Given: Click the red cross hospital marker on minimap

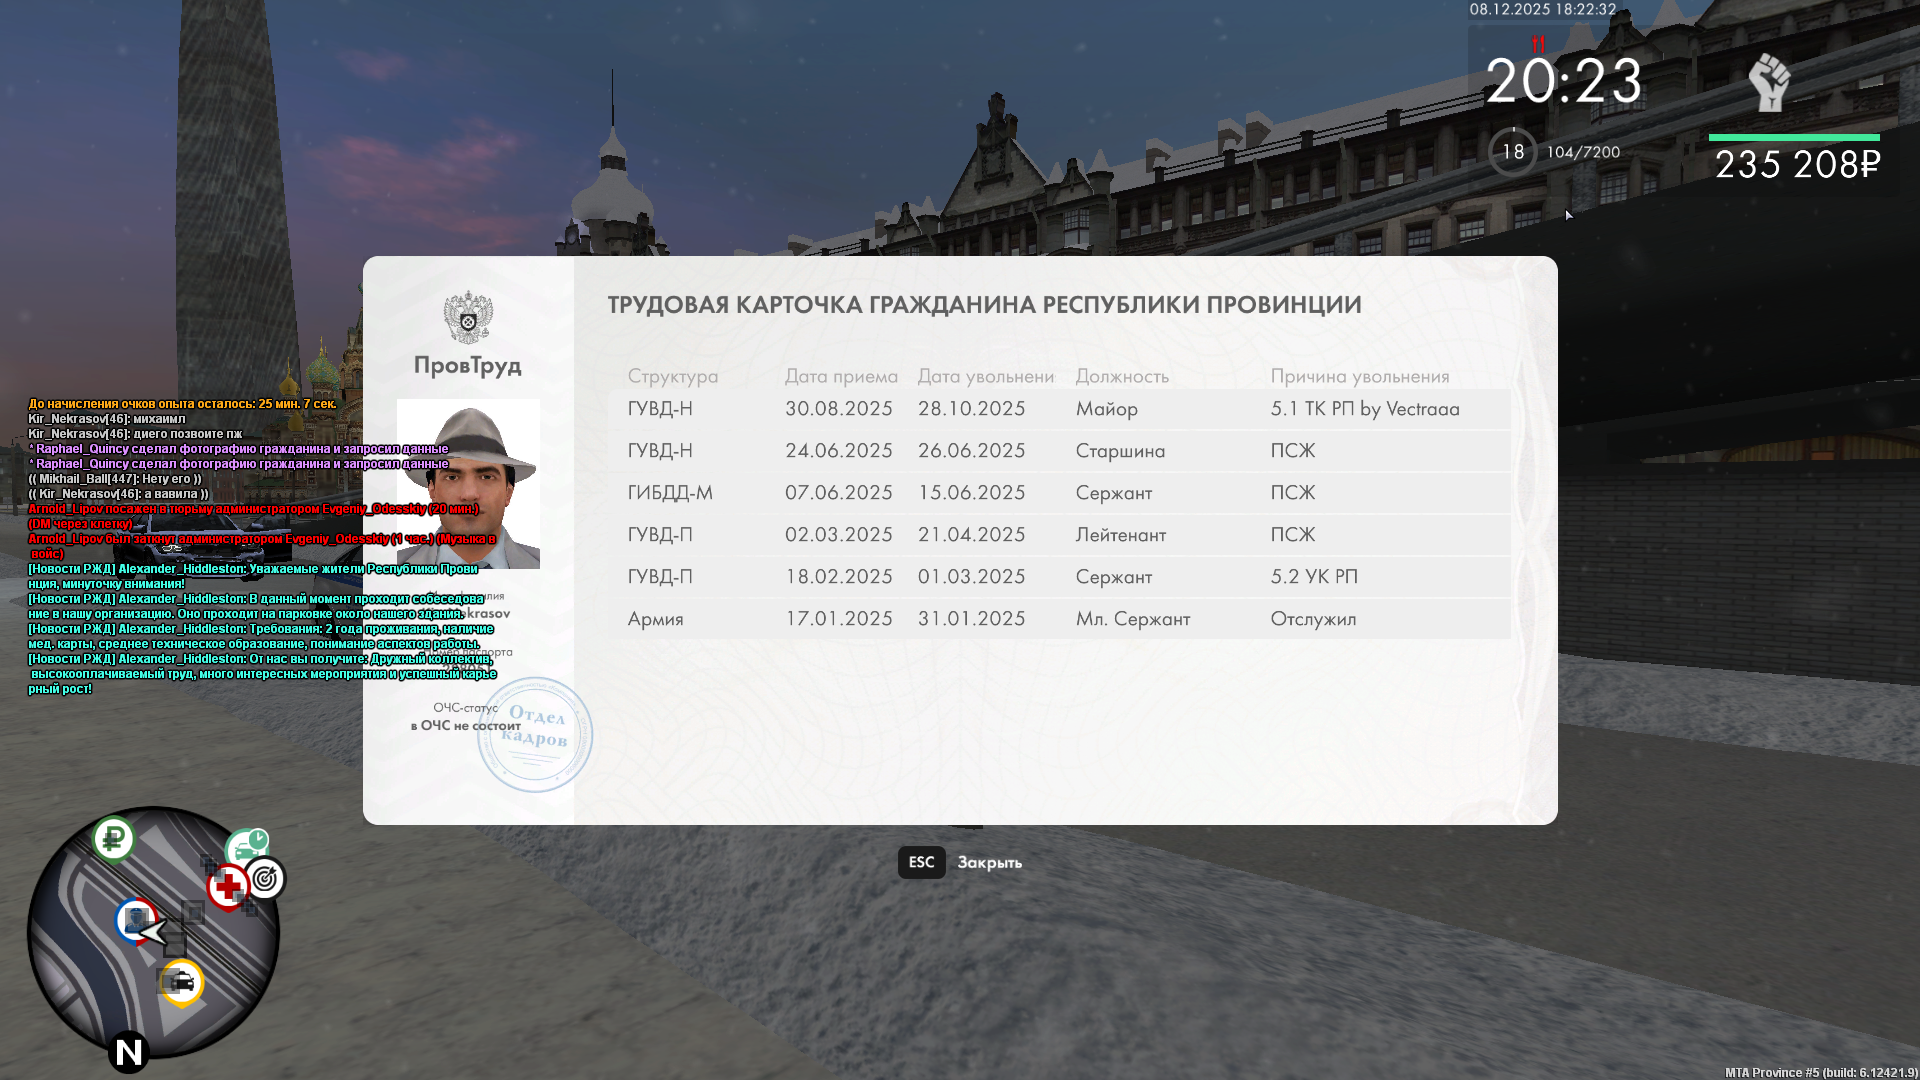Looking at the screenshot, I should click(228, 886).
